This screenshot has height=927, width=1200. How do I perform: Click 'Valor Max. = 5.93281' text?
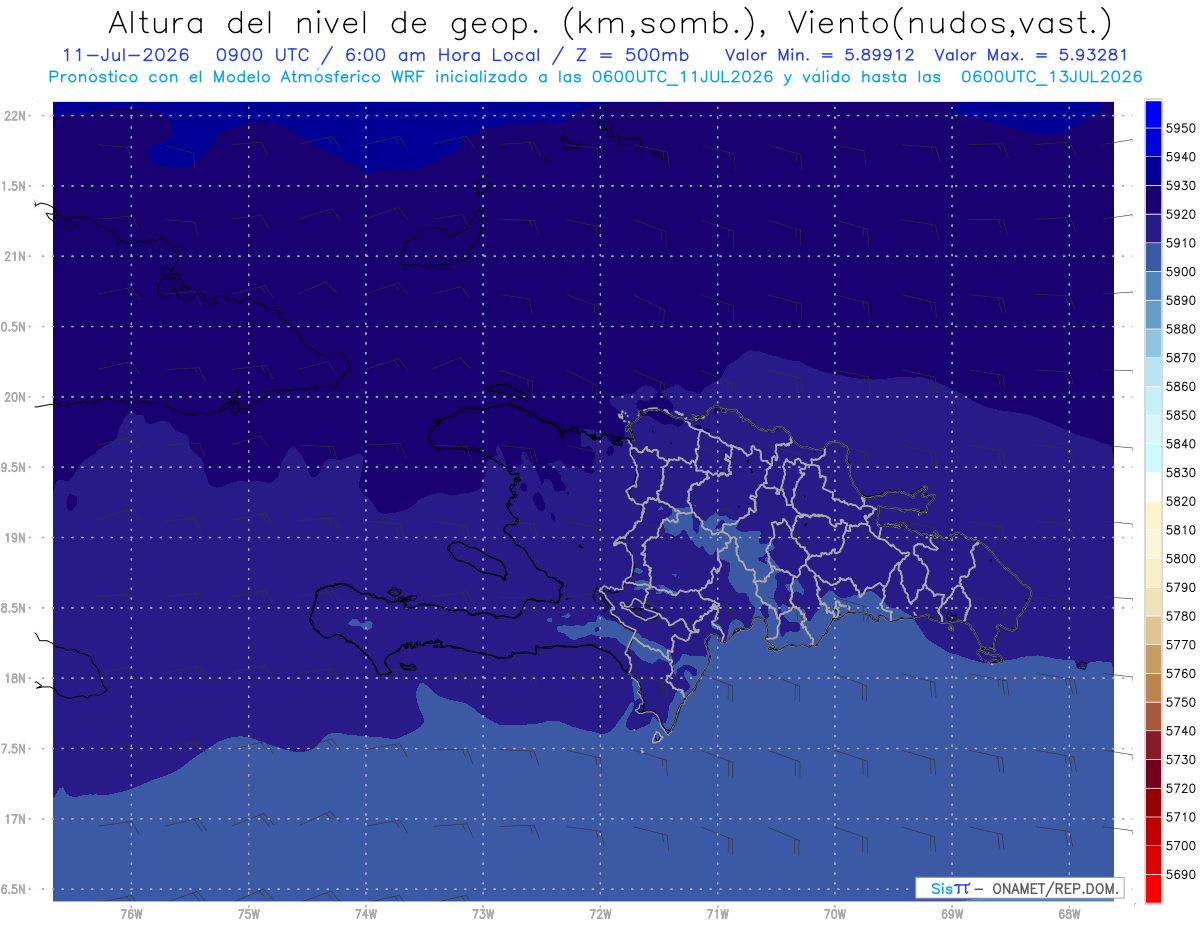coord(1031,55)
